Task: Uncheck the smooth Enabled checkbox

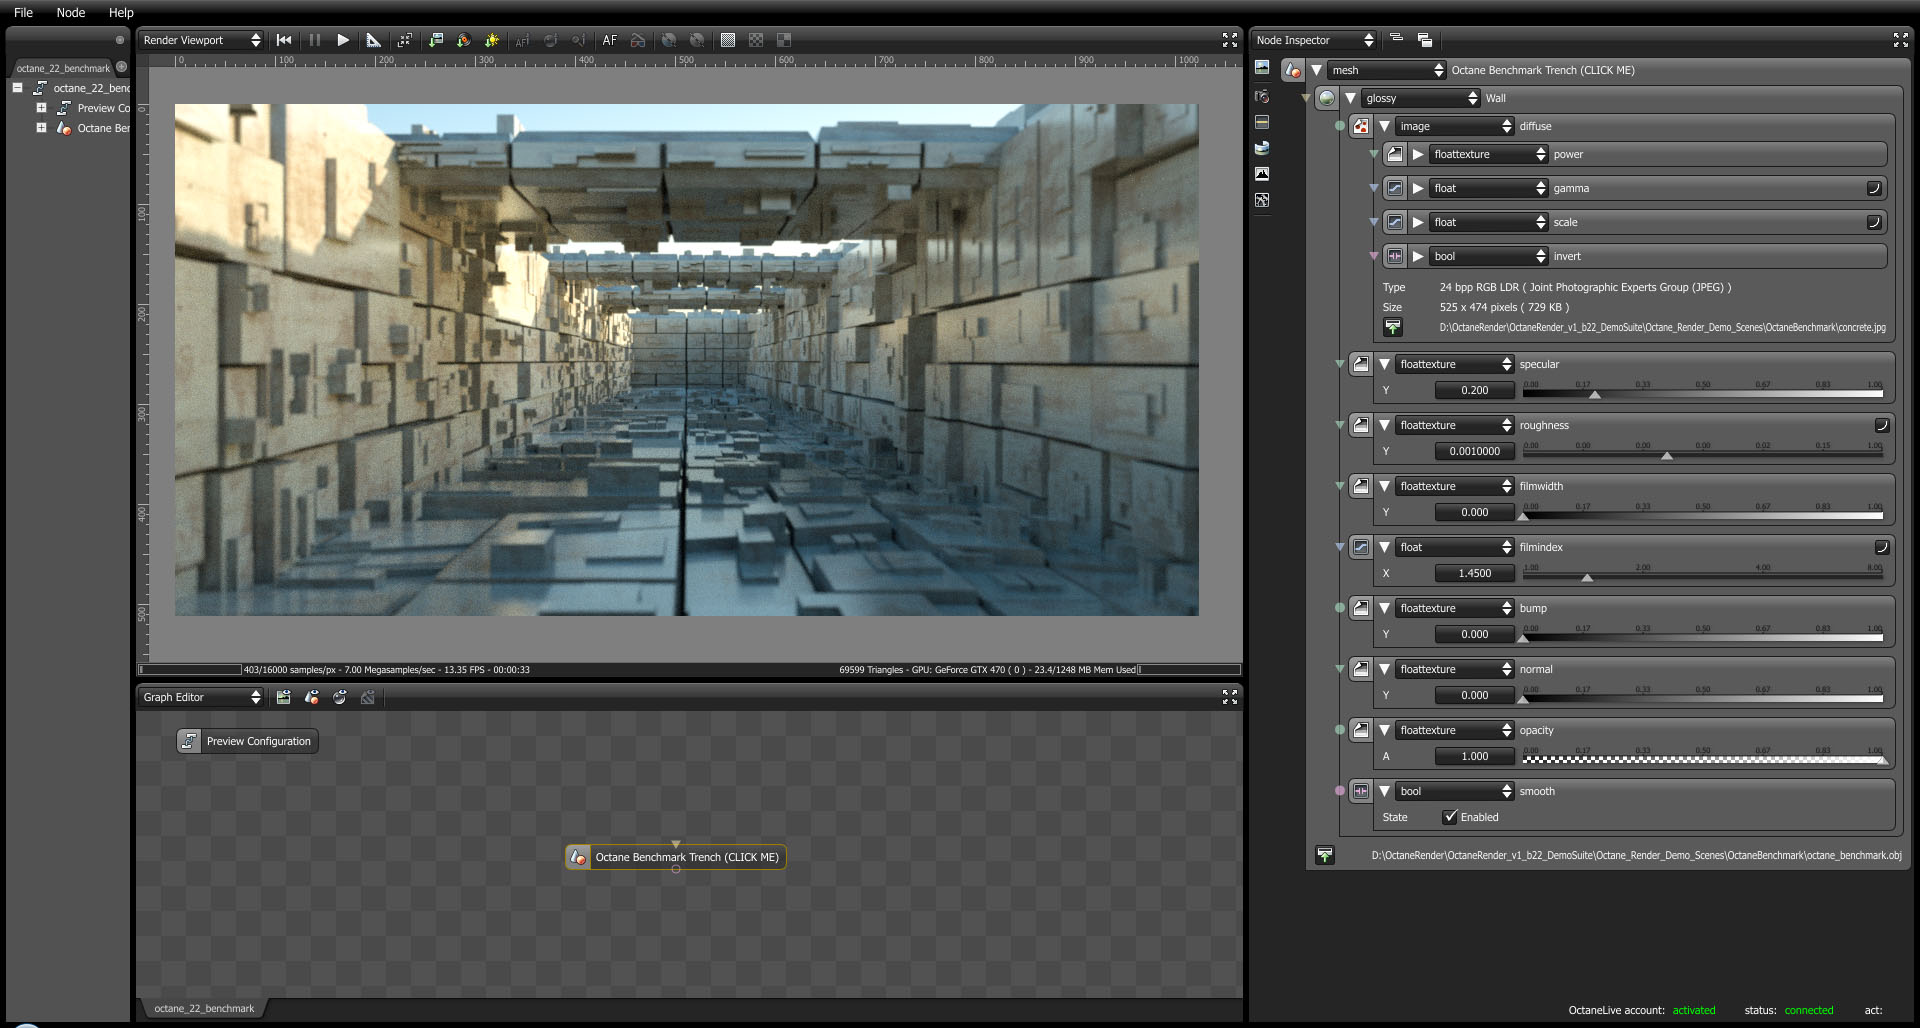Action: [x=1450, y=817]
